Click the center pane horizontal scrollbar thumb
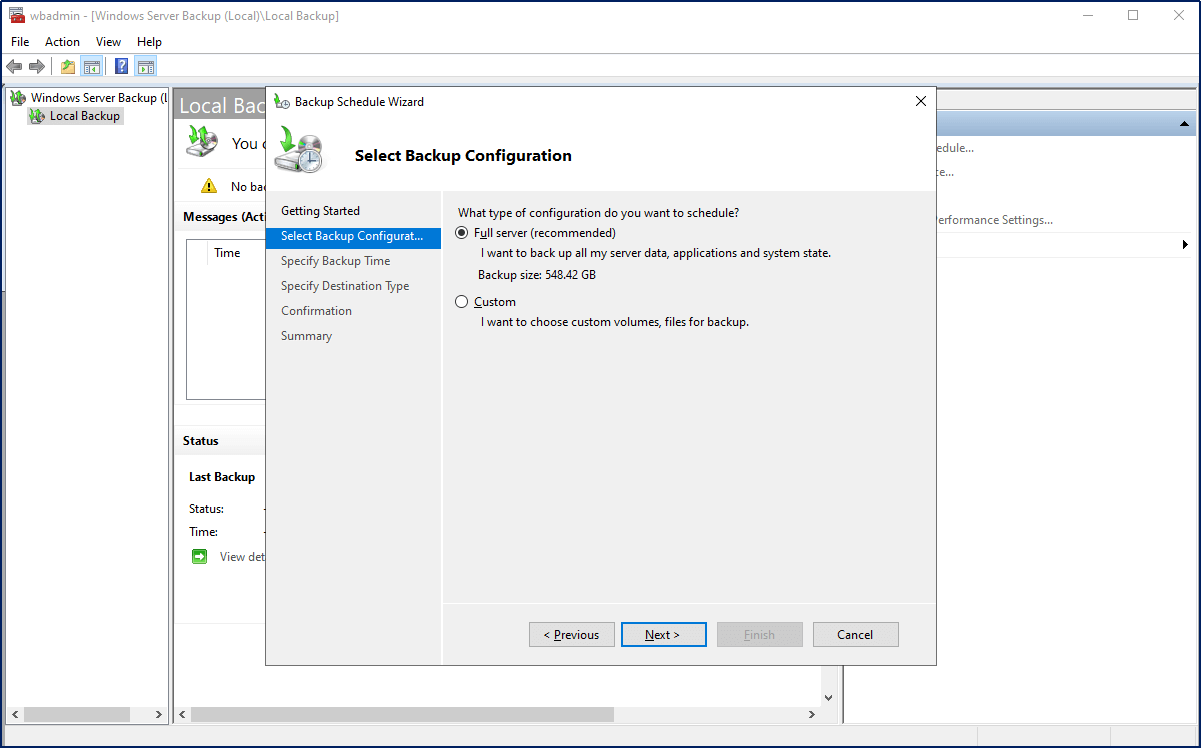The width and height of the screenshot is (1201, 748). tap(402, 715)
